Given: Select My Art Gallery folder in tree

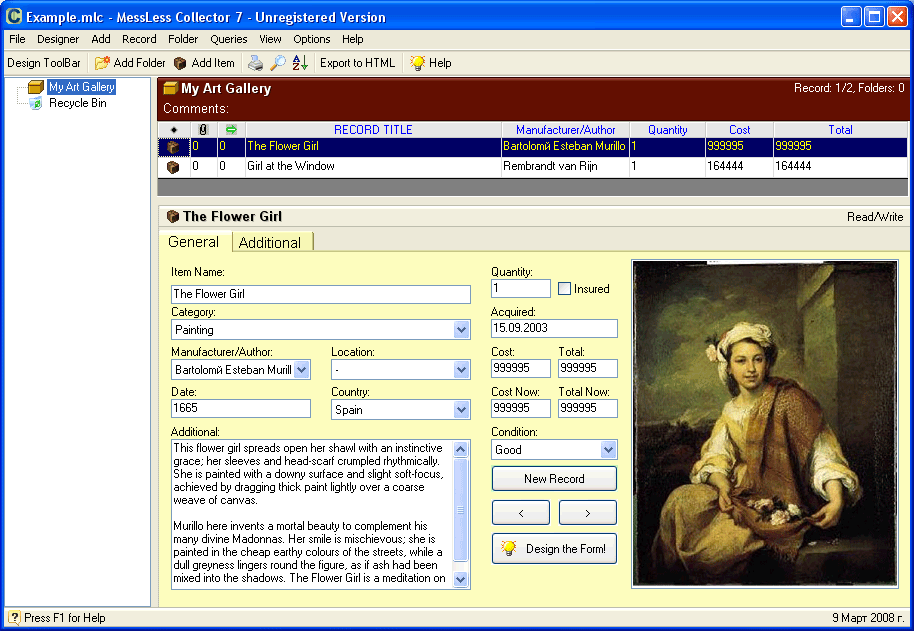Looking at the screenshot, I should pos(82,87).
